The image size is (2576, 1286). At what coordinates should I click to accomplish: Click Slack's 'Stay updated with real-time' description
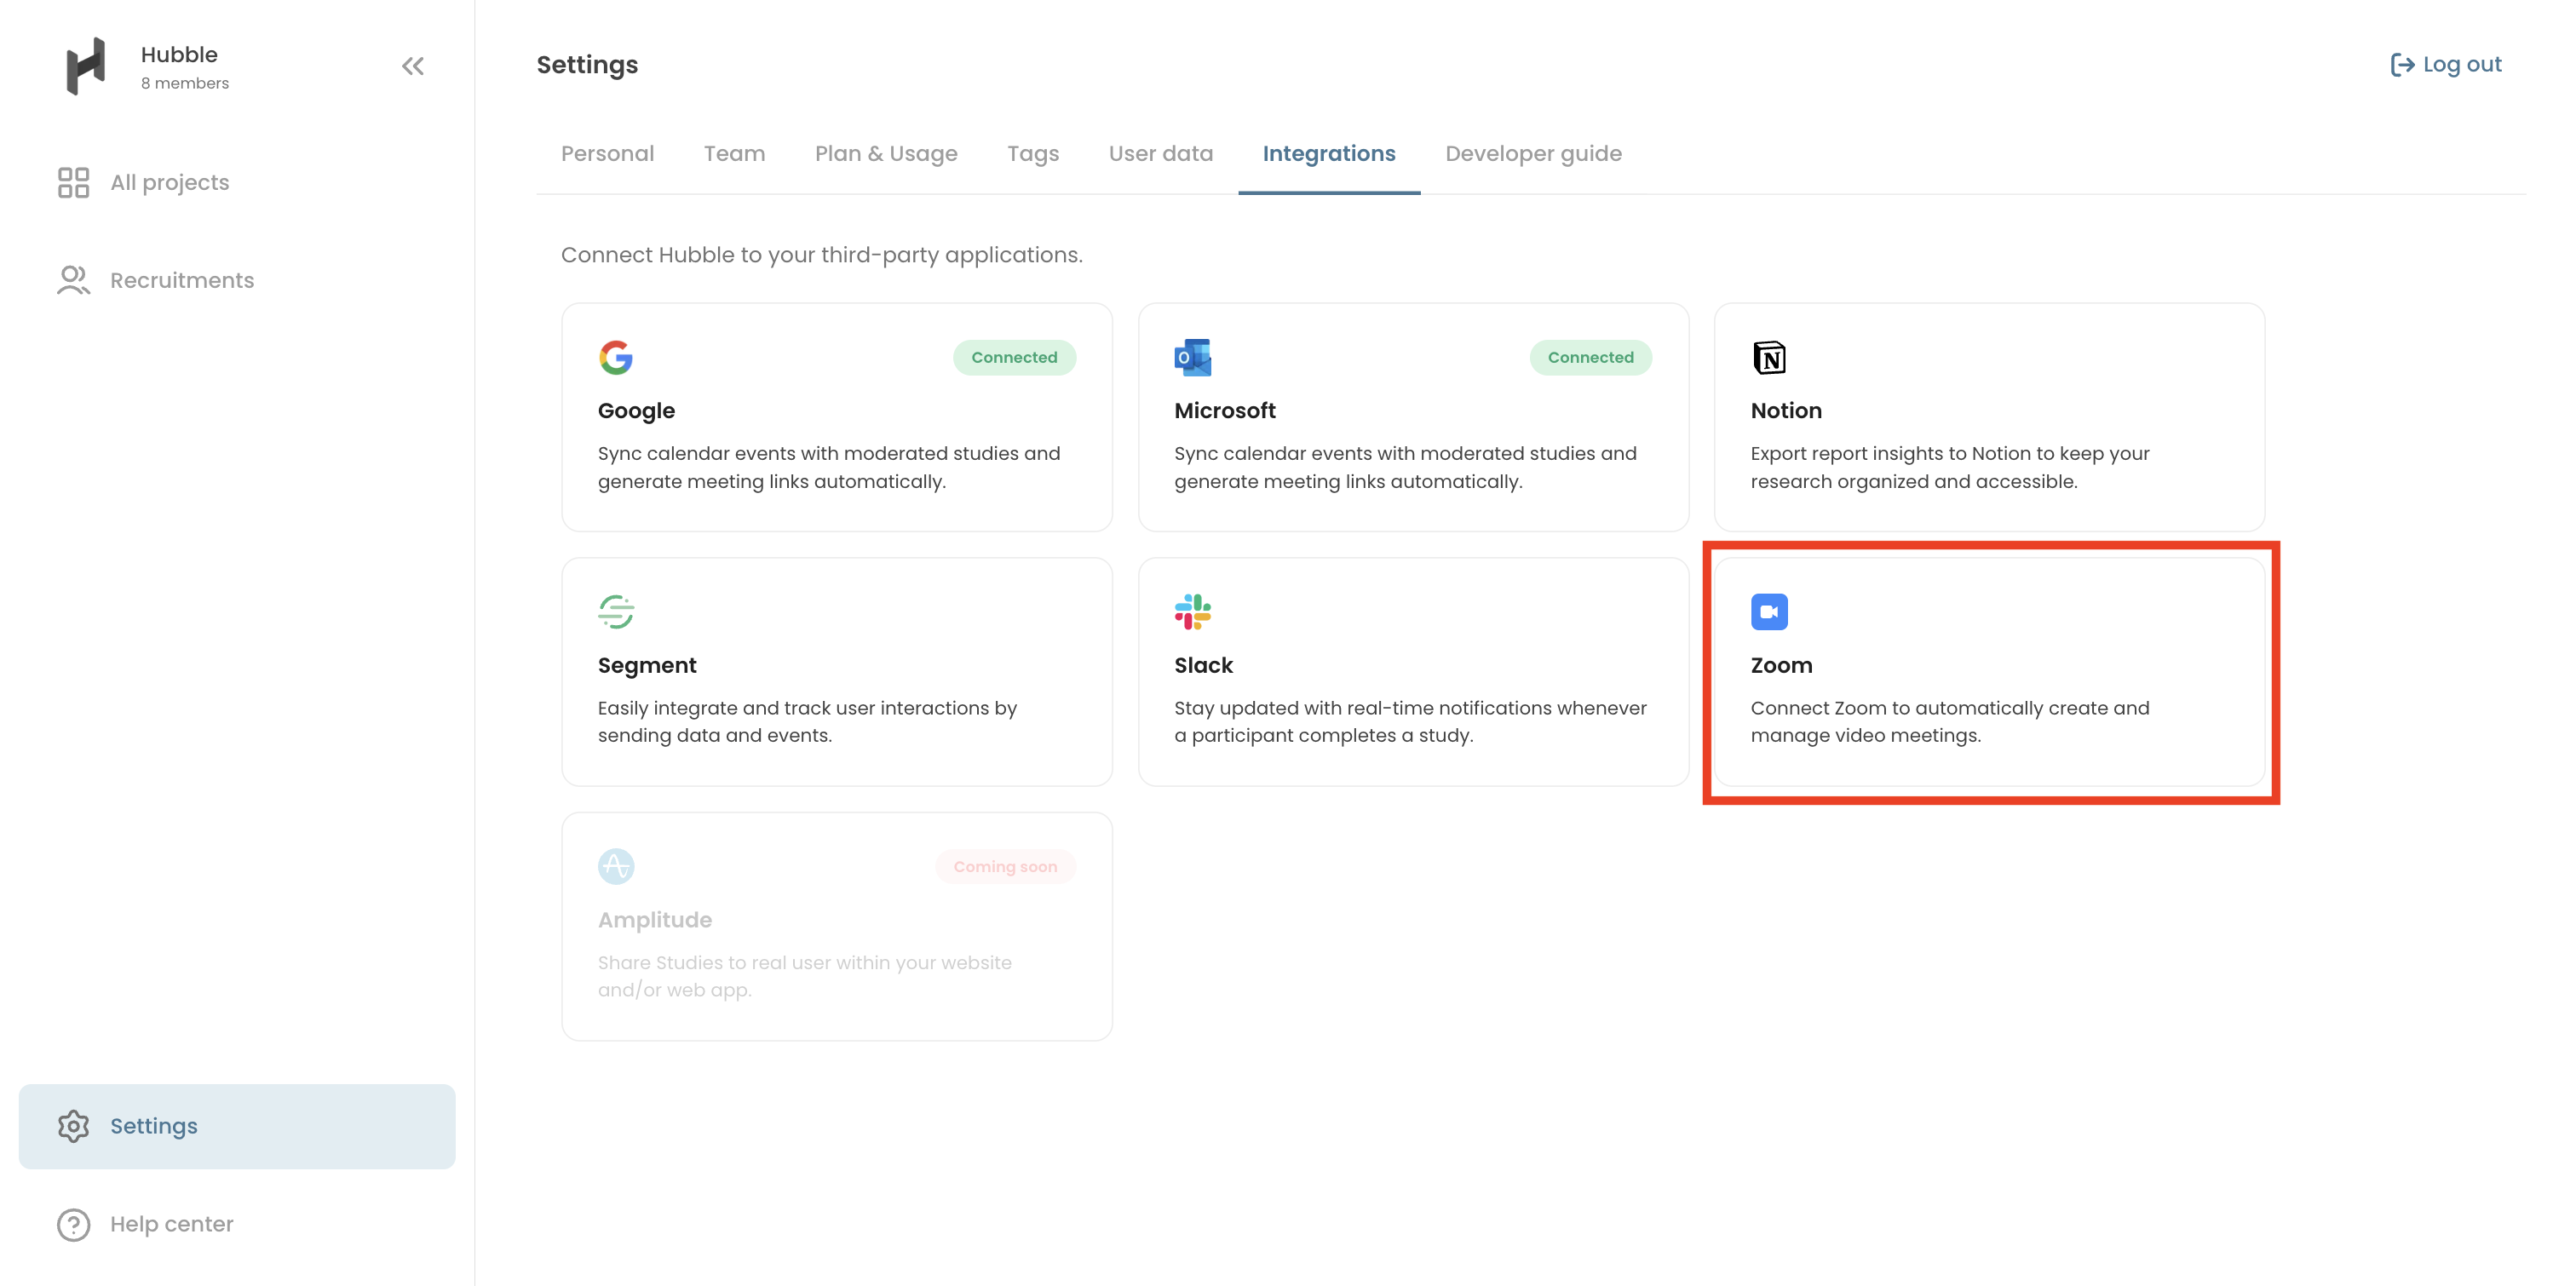pos(1410,721)
